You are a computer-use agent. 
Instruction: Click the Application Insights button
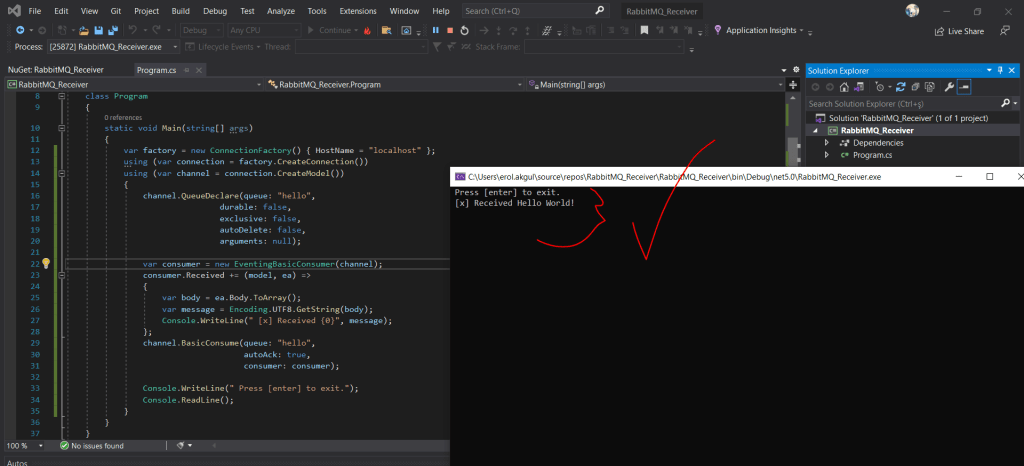pyautogui.click(x=761, y=30)
